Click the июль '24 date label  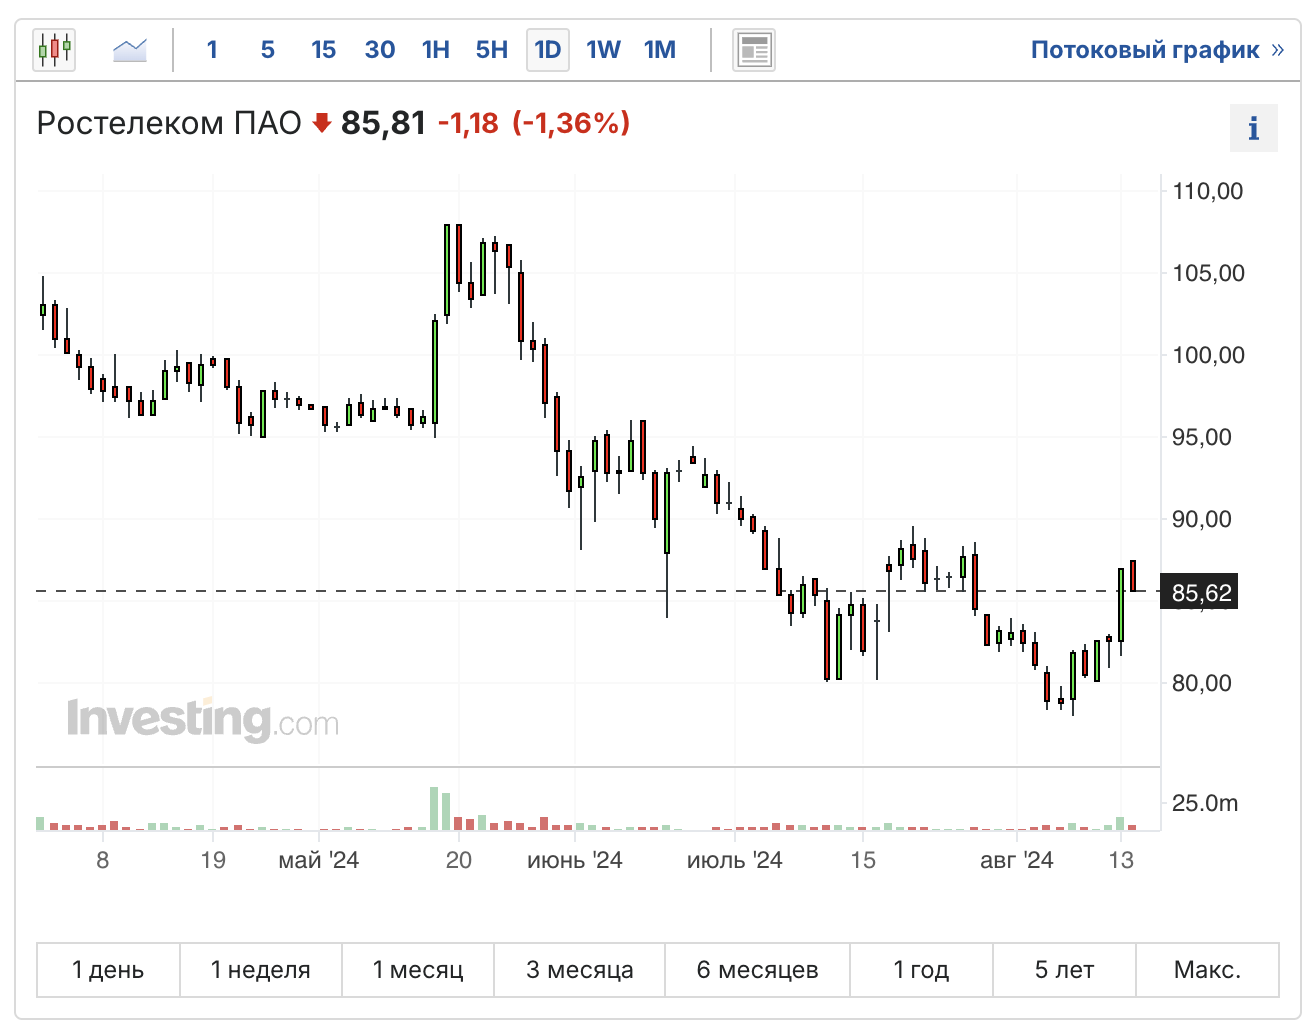734,860
